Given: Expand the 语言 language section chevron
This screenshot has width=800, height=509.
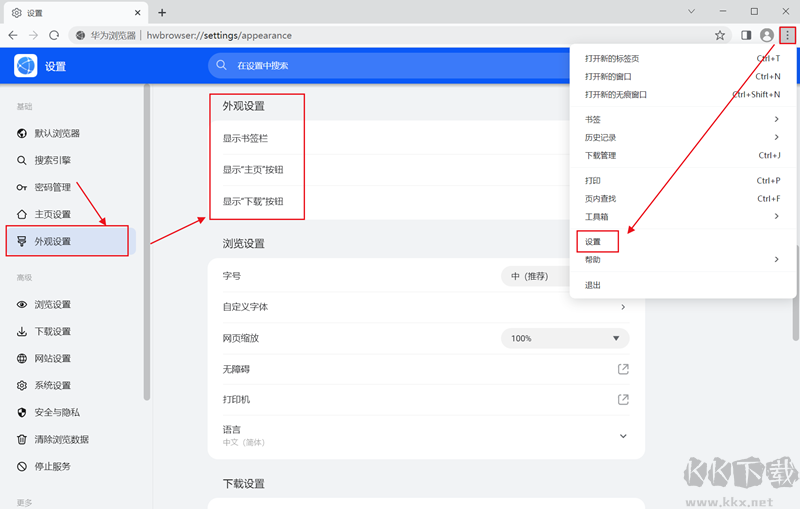Looking at the screenshot, I should click(623, 436).
